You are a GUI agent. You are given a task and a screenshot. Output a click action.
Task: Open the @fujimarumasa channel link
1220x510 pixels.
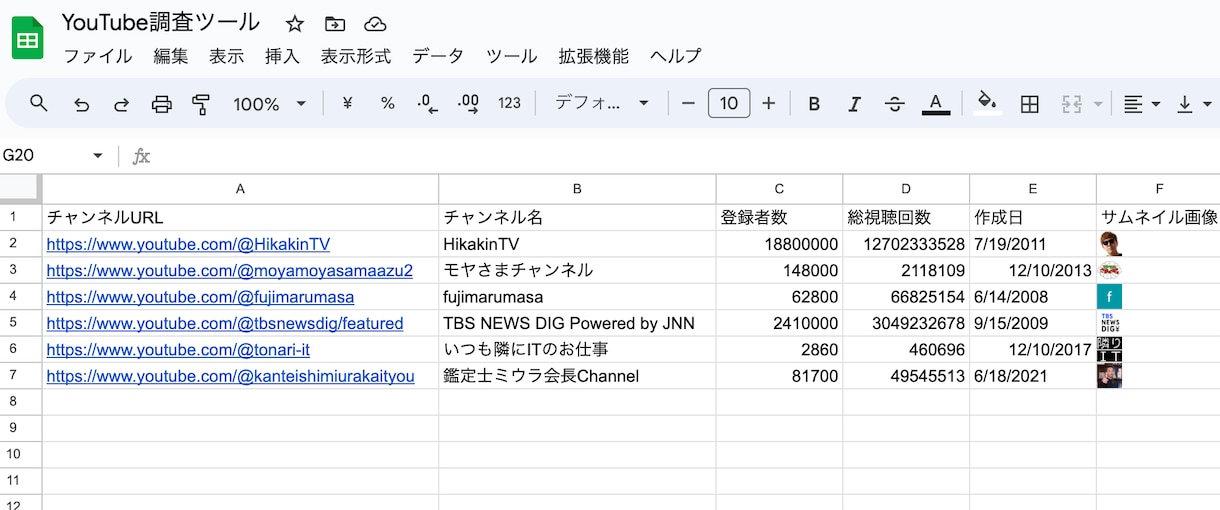click(x=200, y=297)
